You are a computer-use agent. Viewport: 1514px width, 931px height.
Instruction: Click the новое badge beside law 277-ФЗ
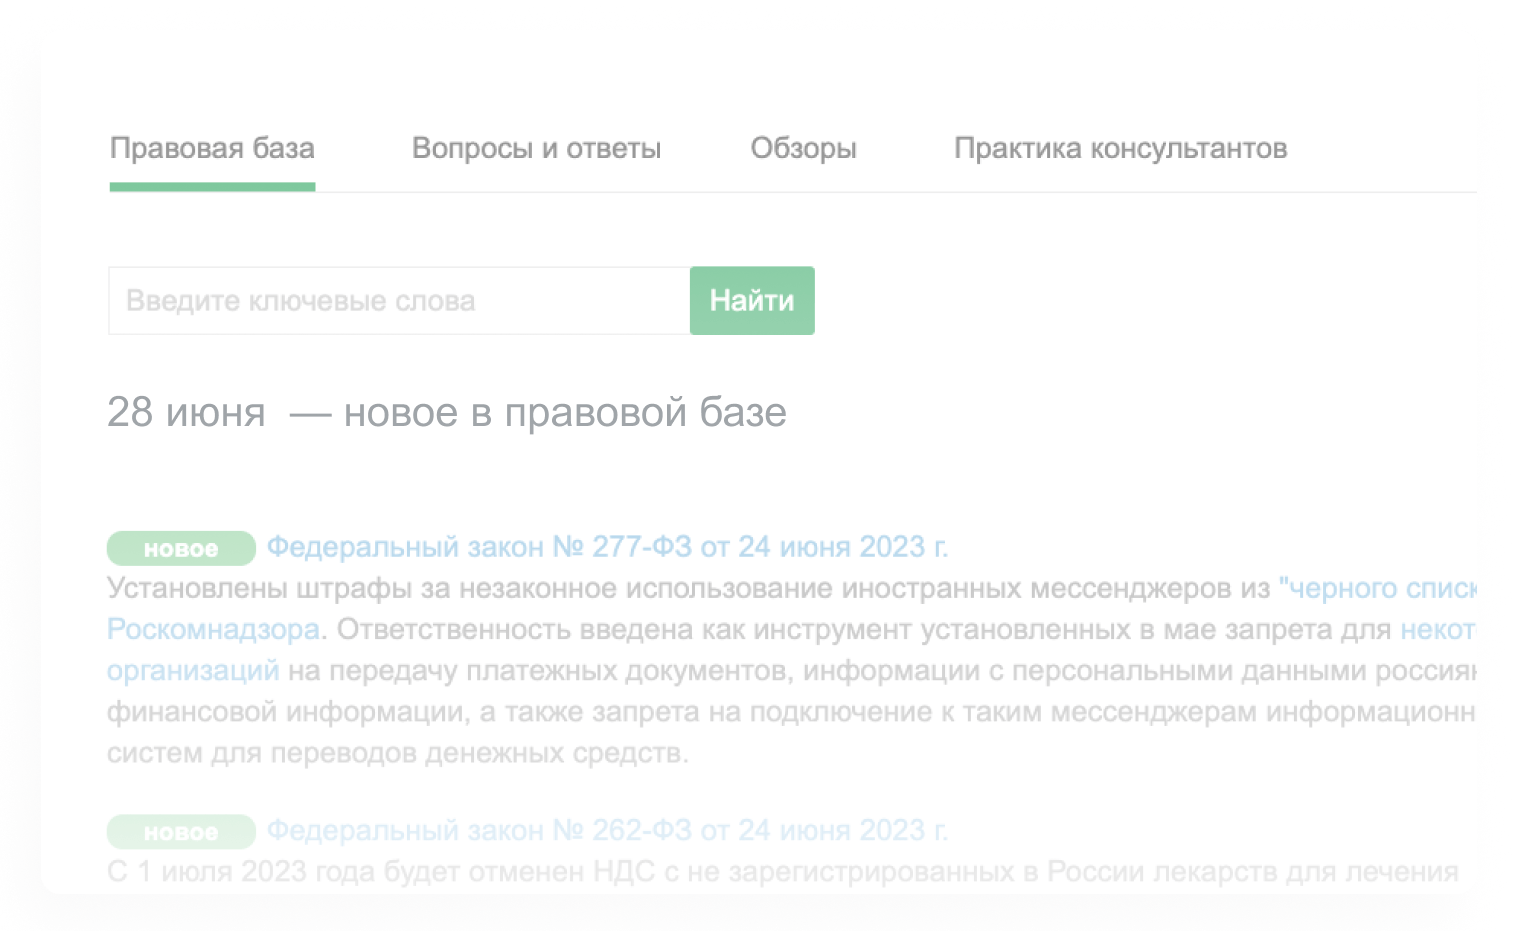181,548
